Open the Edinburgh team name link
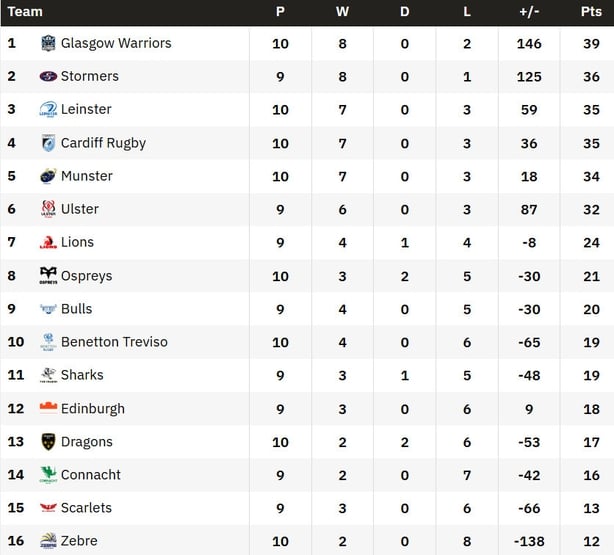The height and width of the screenshot is (555, 614). (93, 409)
